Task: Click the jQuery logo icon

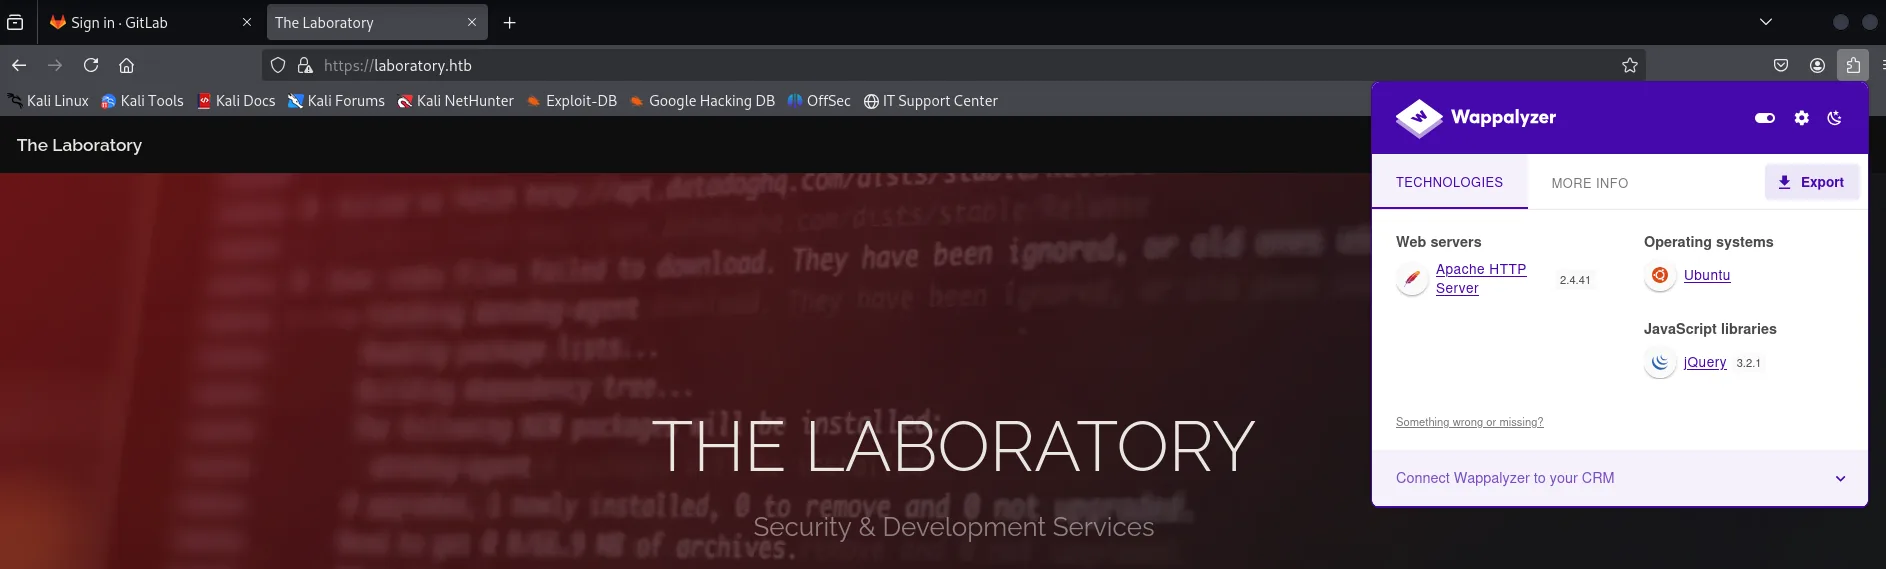Action: click(x=1660, y=362)
